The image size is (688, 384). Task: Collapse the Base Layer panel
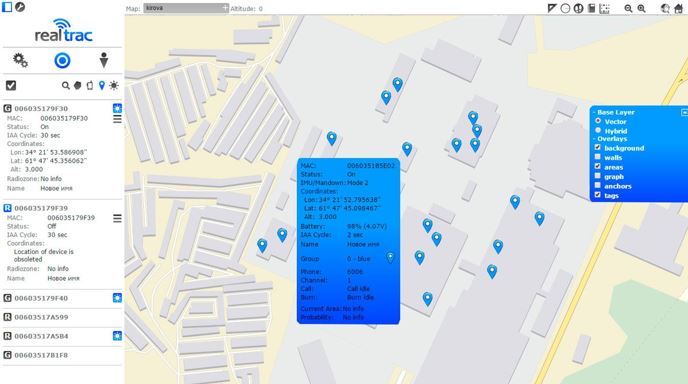pyautogui.click(x=684, y=112)
